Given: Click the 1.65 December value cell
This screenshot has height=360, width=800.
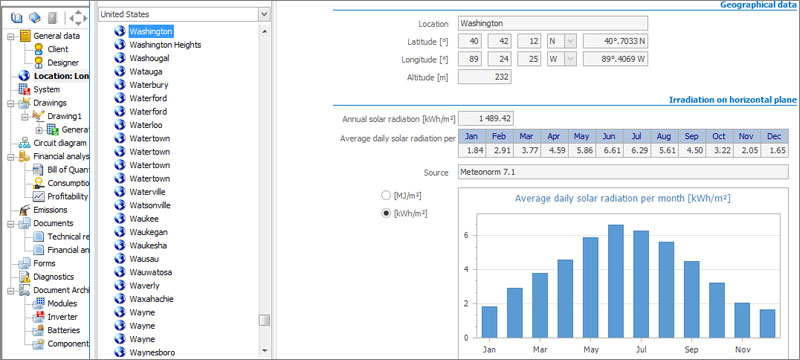Looking at the screenshot, I should [774, 150].
